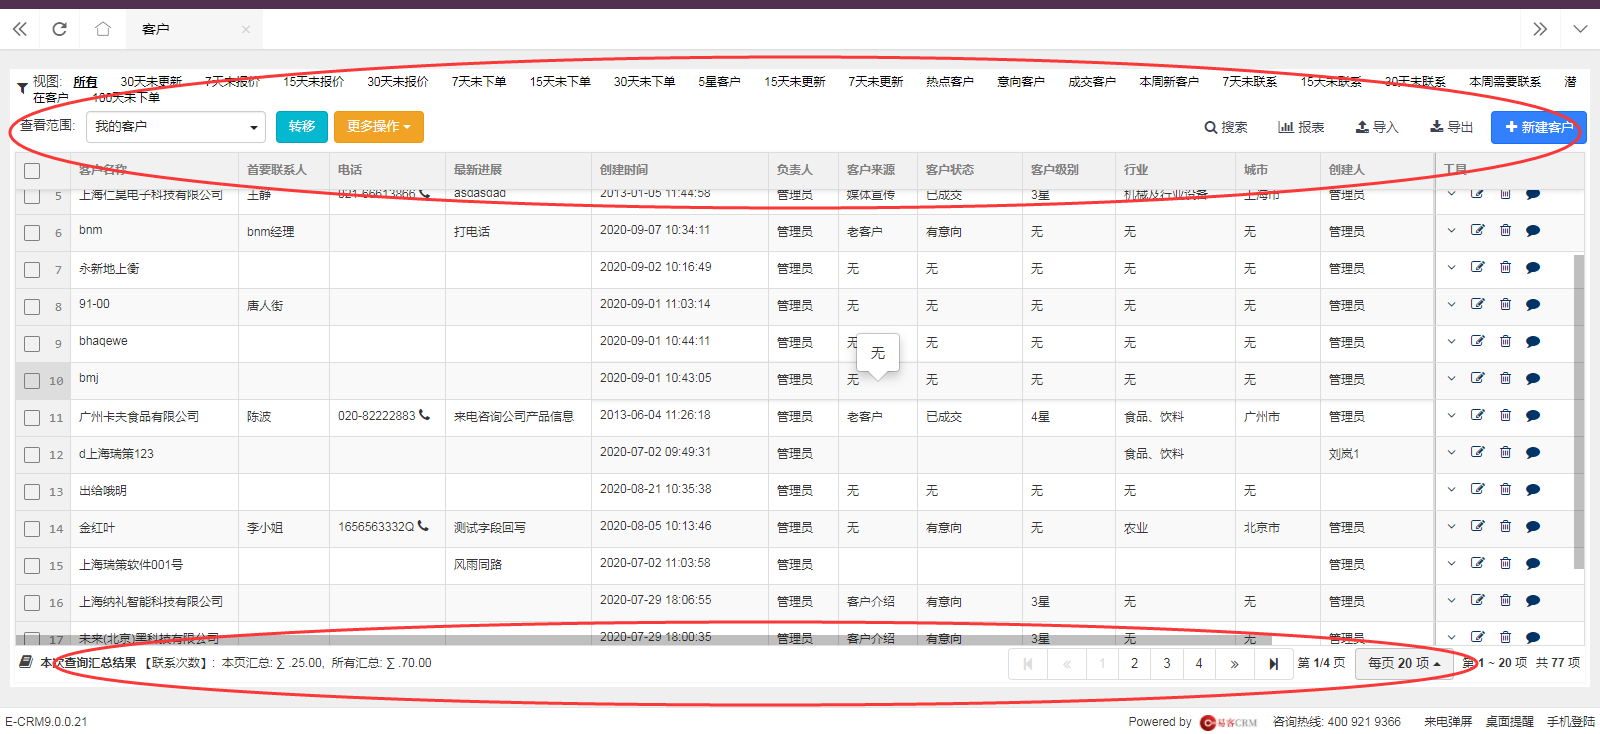Expand row actions chevron for 出给哦明

pos(1451,489)
